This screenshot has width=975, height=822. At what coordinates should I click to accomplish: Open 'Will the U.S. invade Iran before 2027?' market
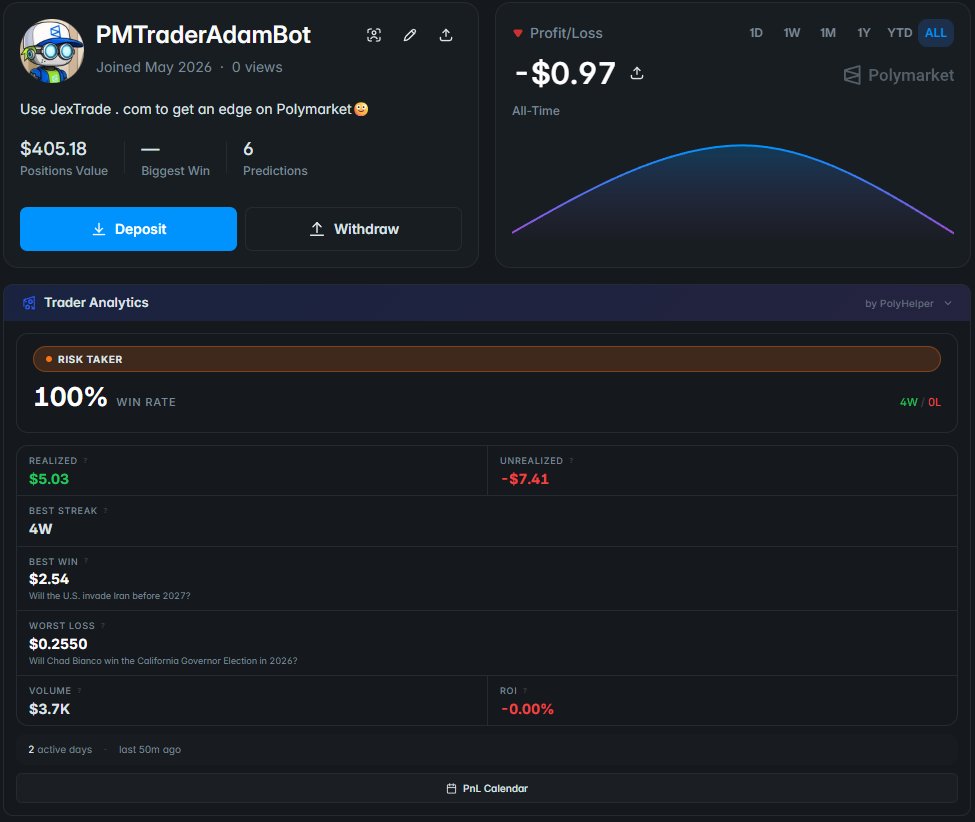[109, 596]
